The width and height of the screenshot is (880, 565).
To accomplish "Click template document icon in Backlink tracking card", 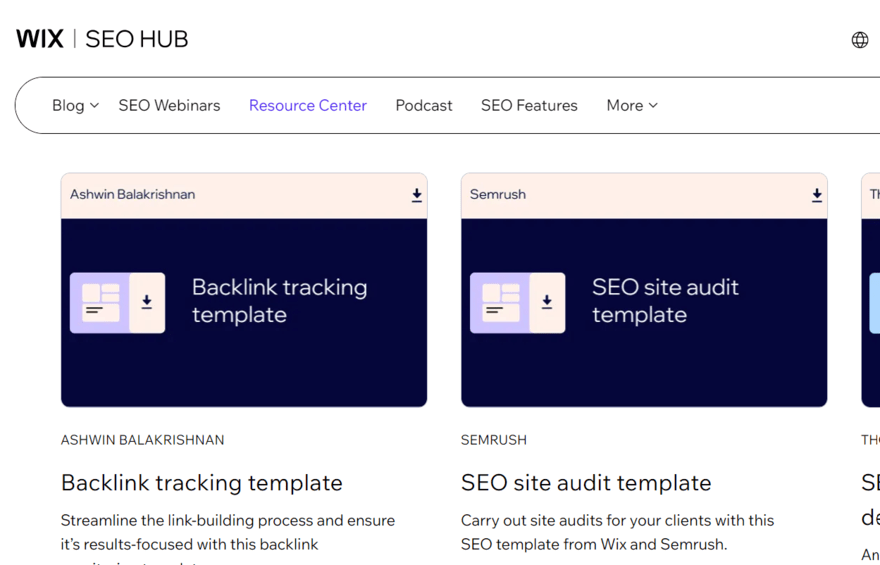I will pos(117,303).
